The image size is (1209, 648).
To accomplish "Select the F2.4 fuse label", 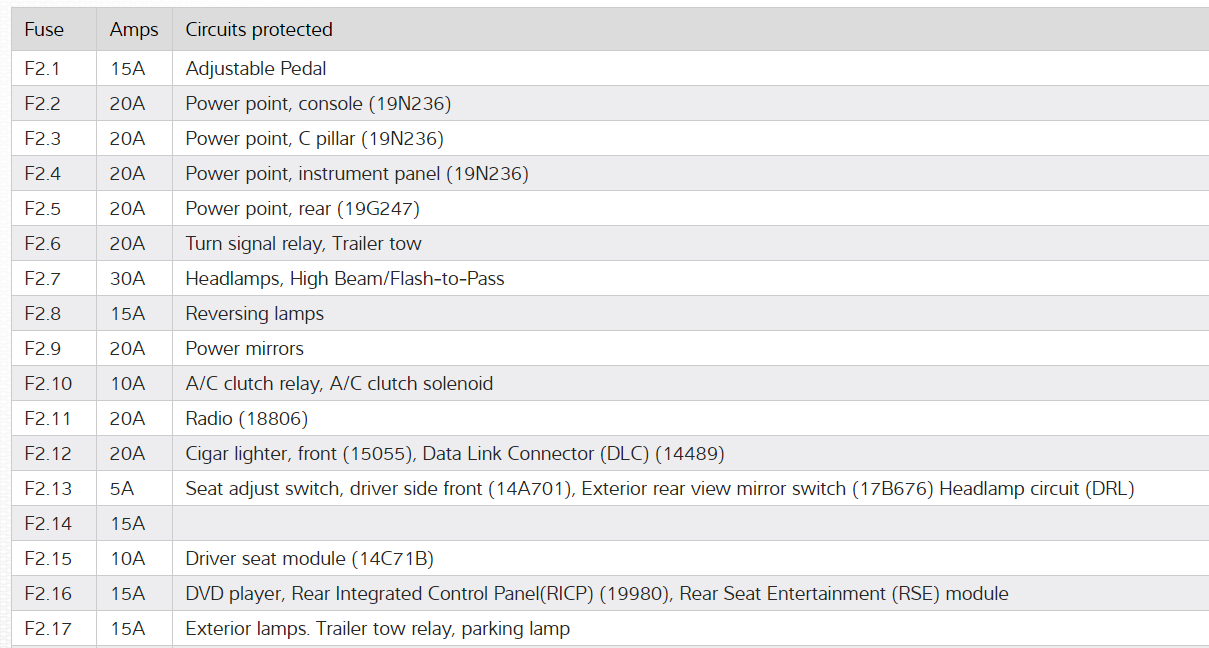I will click(42, 174).
